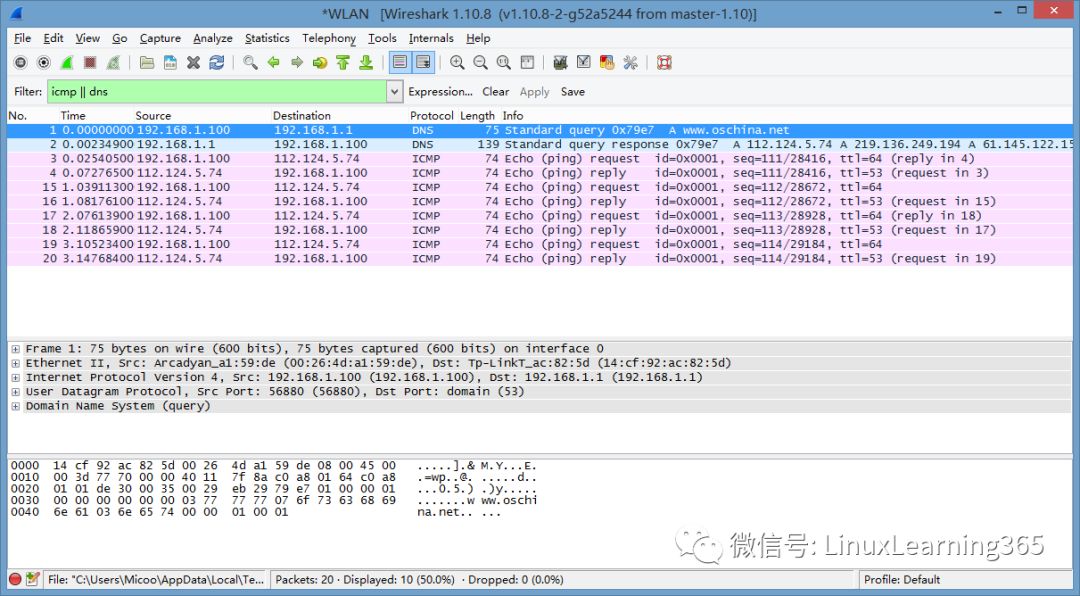The image size is (1080, 596).
Task: Go to specific packet number icon
Action: point(320,63)
